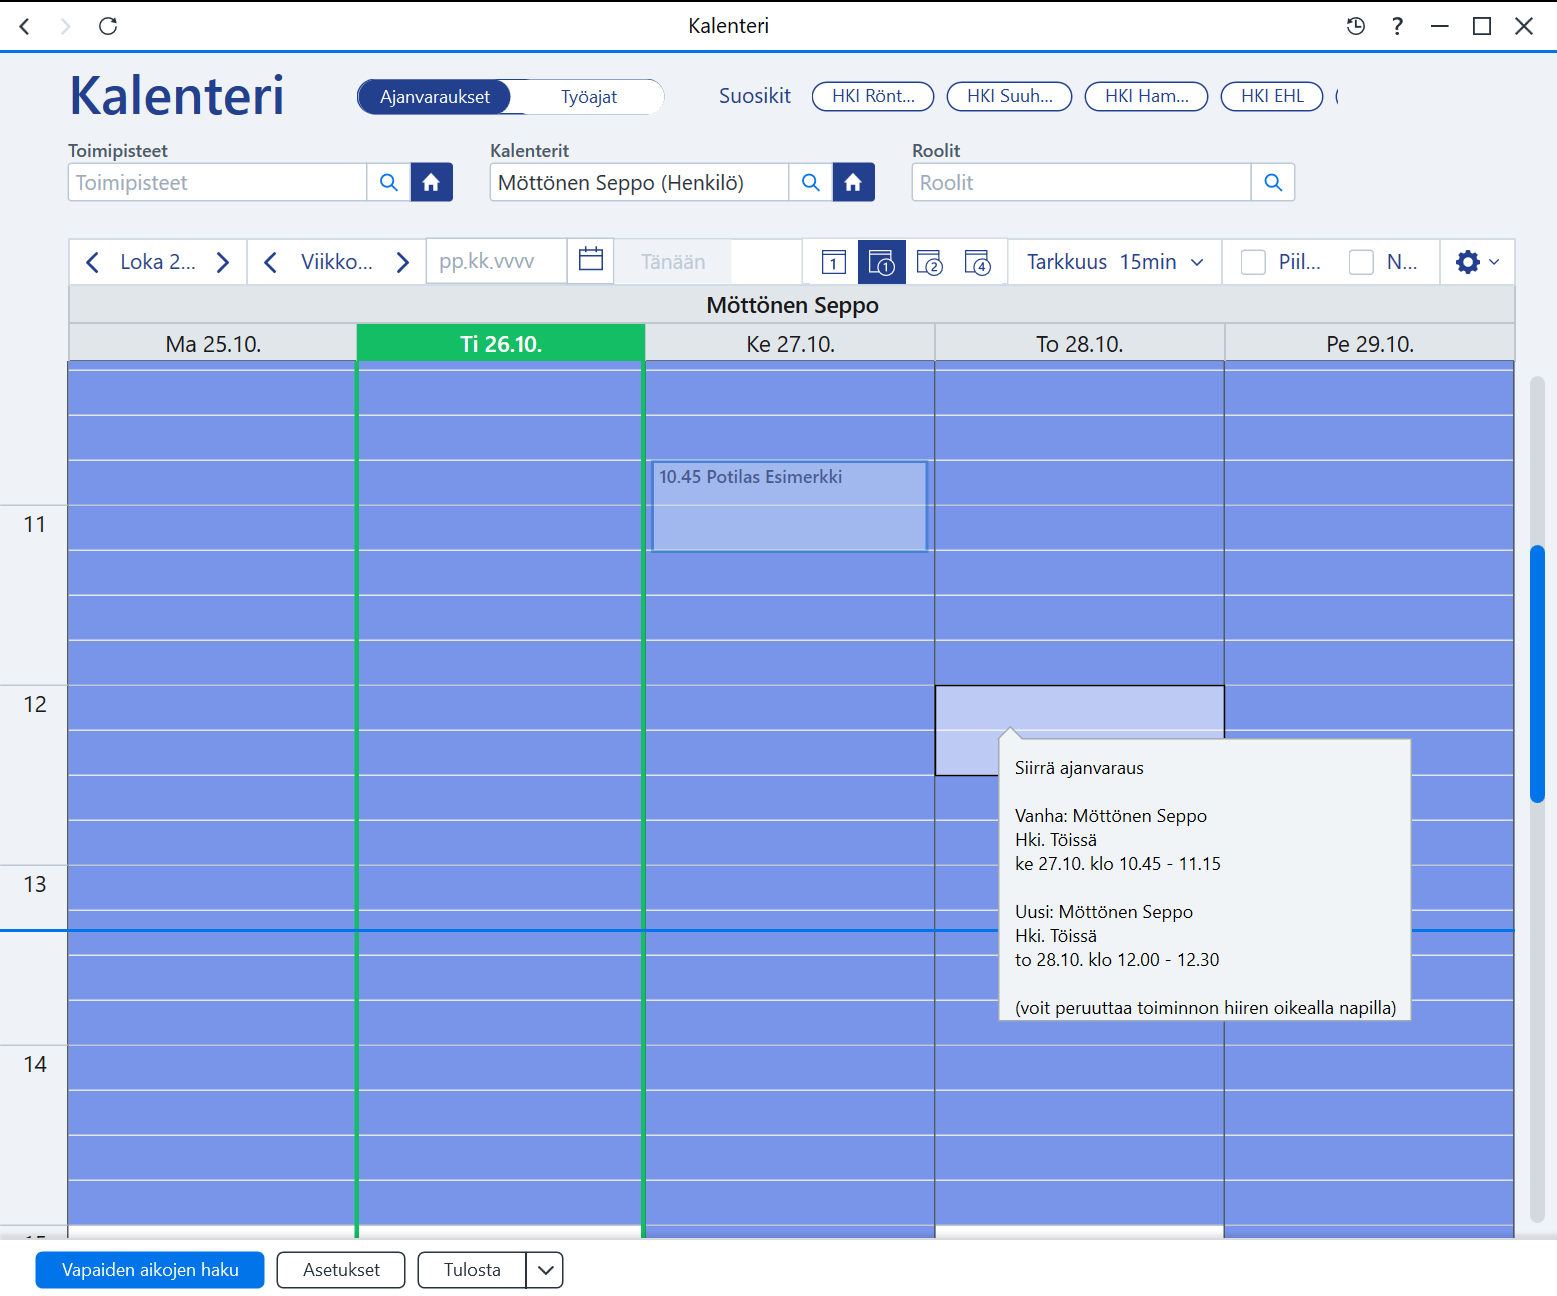Image resolution: width=1557 pixels, height=1296 pixels.
Task: Select favorite HKI Rönt...
Action: (x=873, y=96)
